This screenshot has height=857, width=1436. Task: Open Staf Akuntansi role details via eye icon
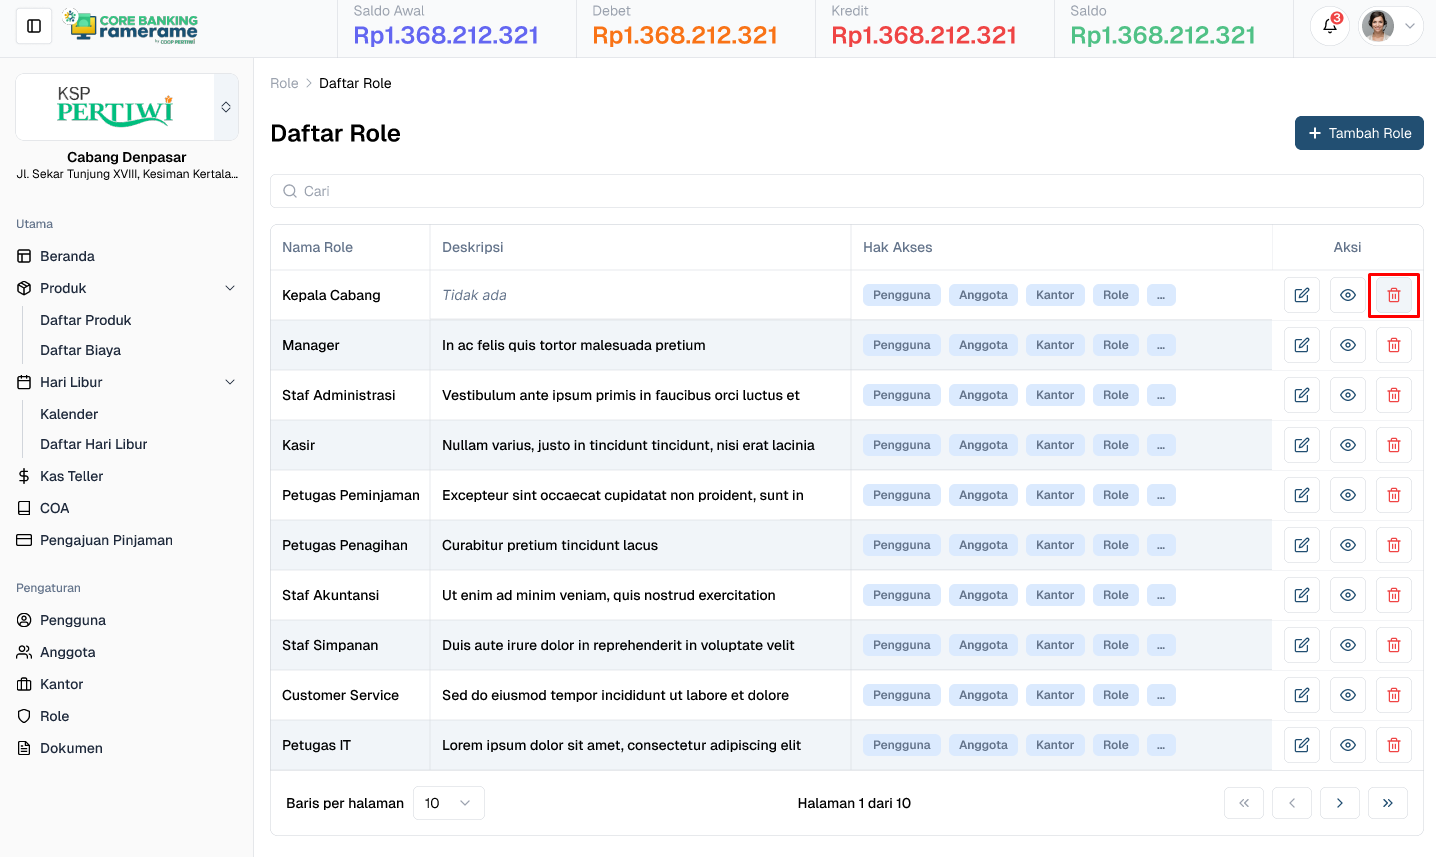point(1347,594)
